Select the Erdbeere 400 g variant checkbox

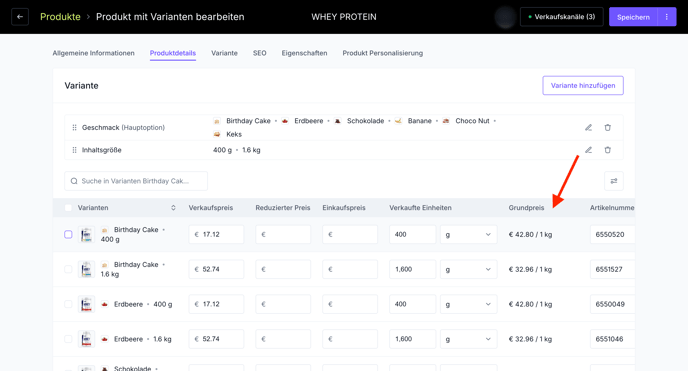68,304
